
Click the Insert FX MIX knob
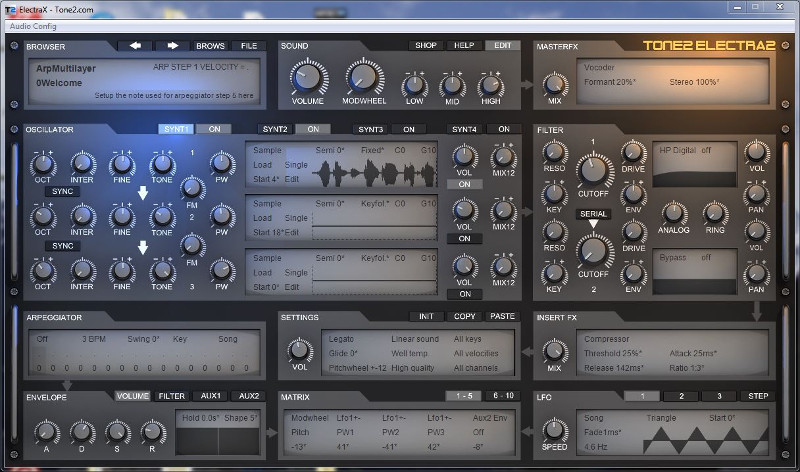555,351
